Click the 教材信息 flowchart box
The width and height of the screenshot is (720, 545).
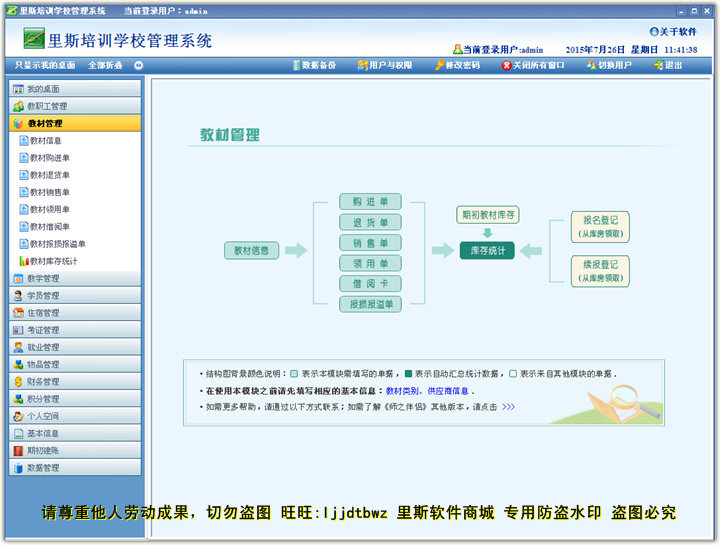(251, 251)
